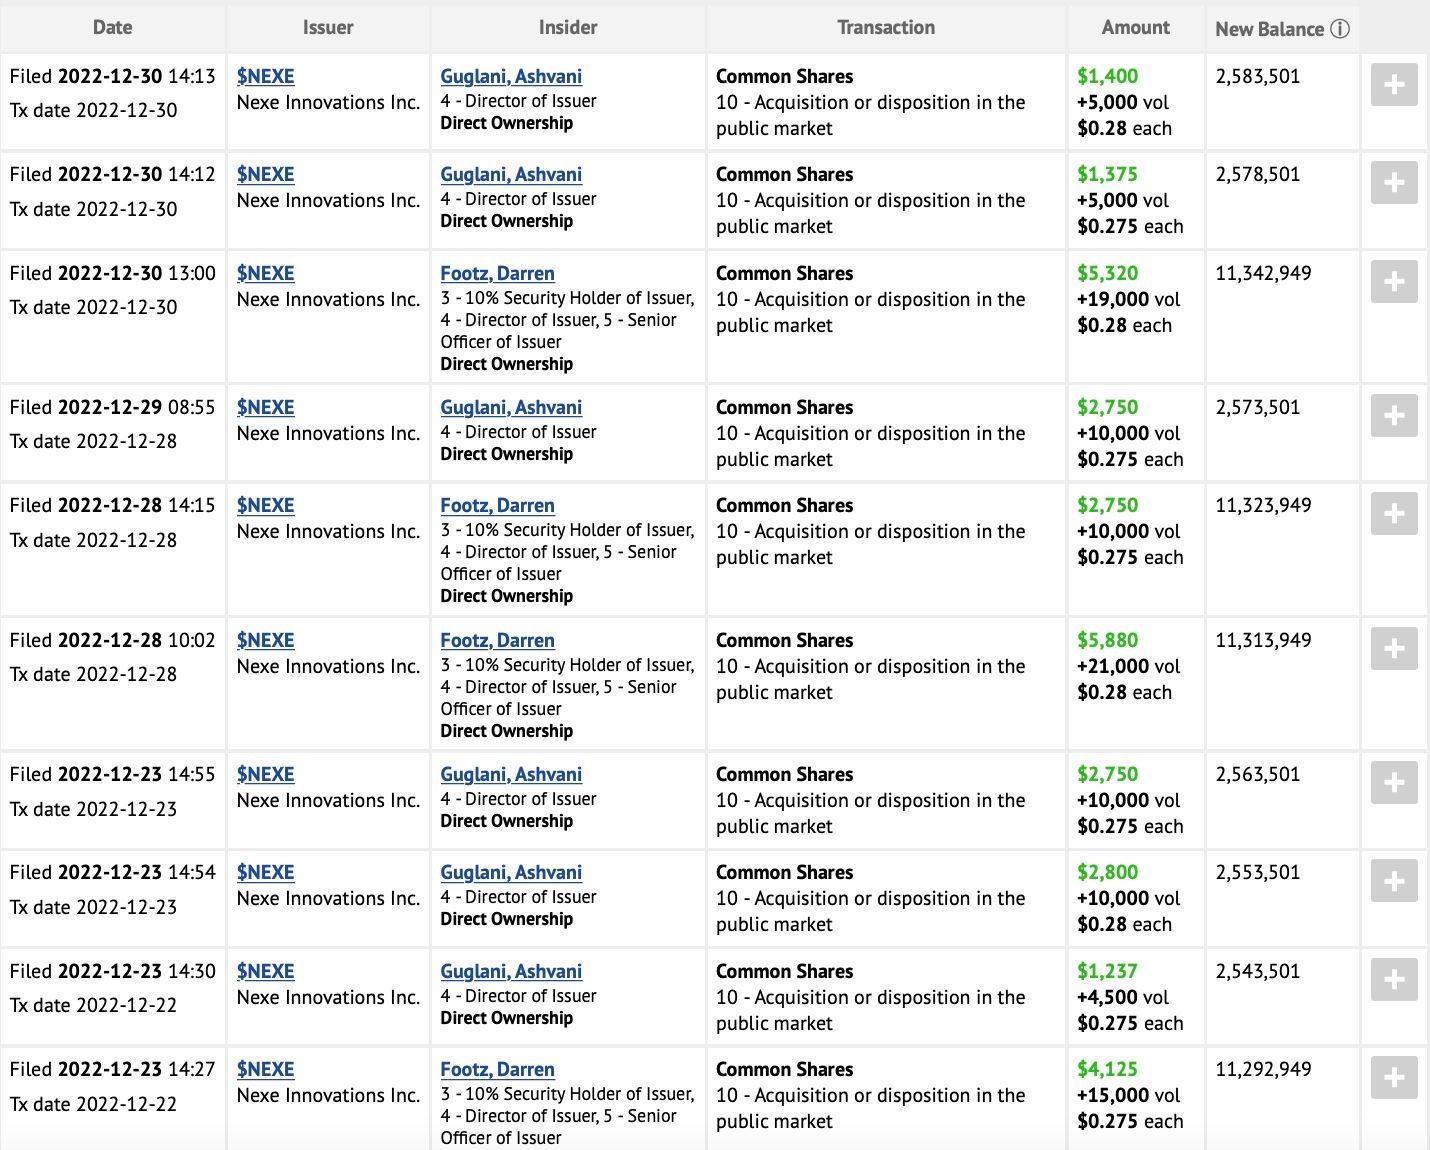The width and height of the screenshot is (1430, 1150).
Task: Select the $5,320 amount value
Action: (x=1107, y=273)
